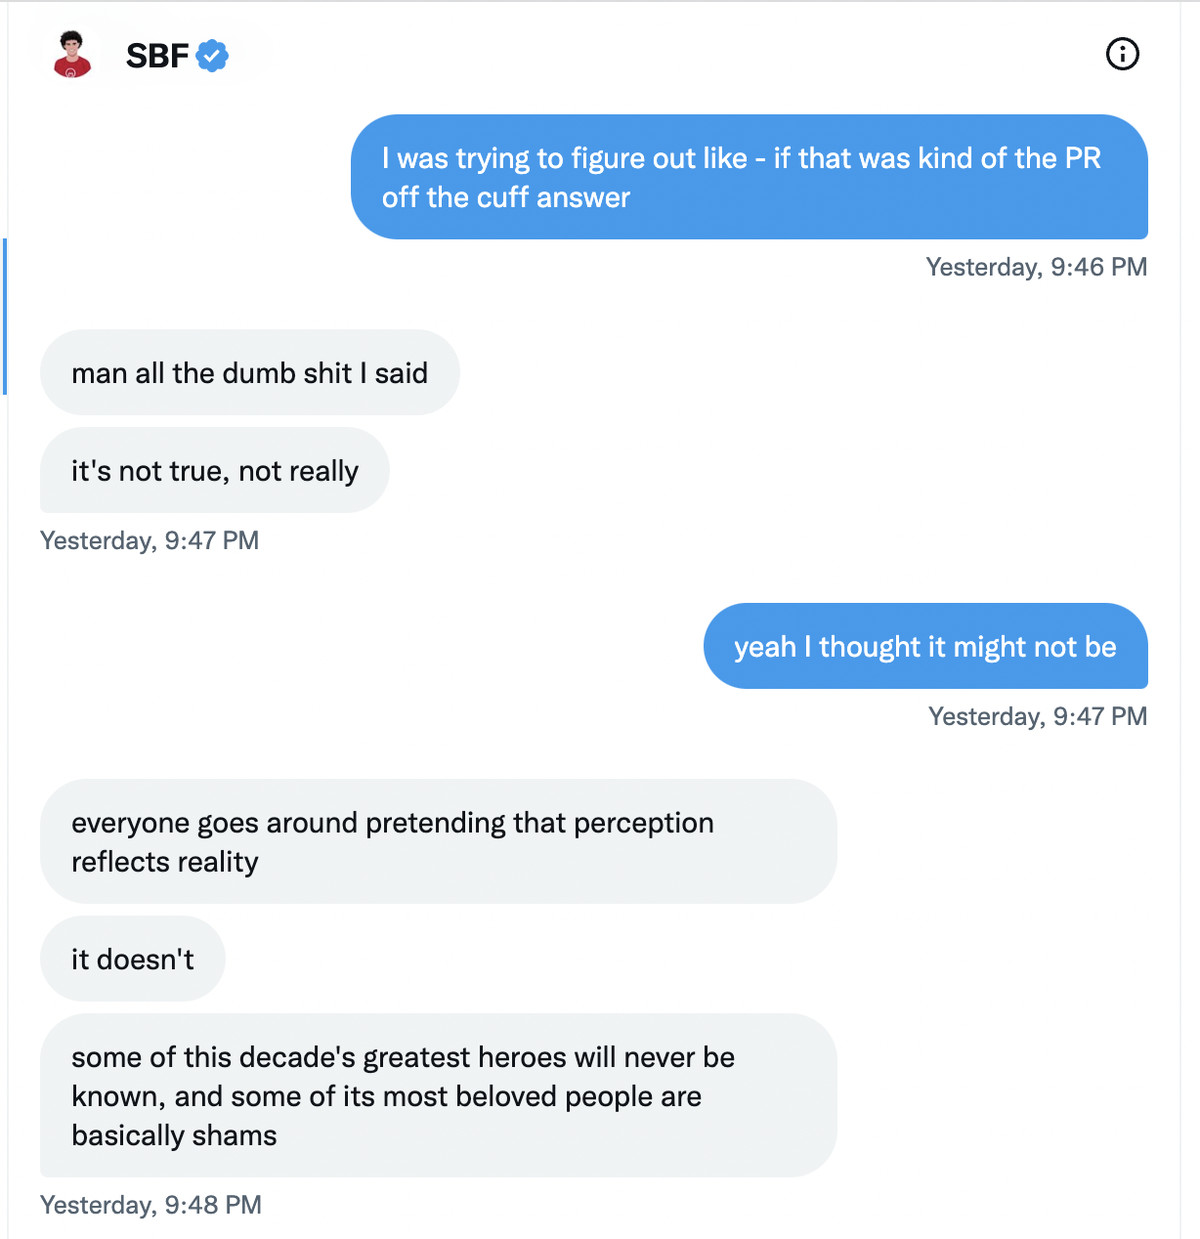The width and height of the screenshot is (1200, 1239).
Task: Click the blue verified badge beside SBF
Action: pos(212,56)
